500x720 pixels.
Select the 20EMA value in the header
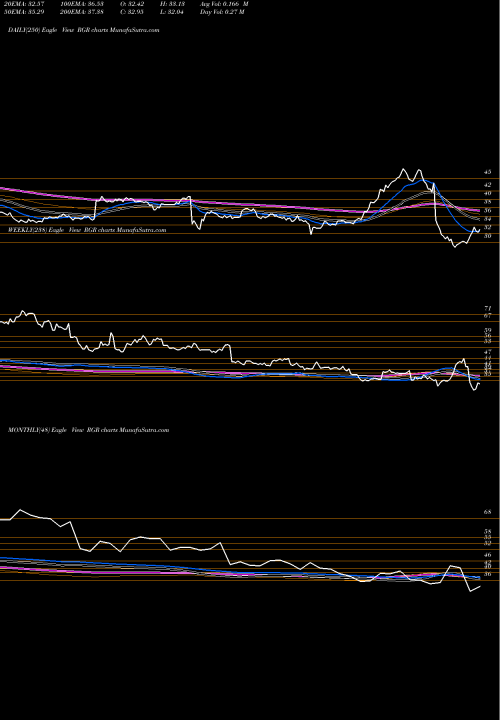pyautogui.click(x=22, y=4)
